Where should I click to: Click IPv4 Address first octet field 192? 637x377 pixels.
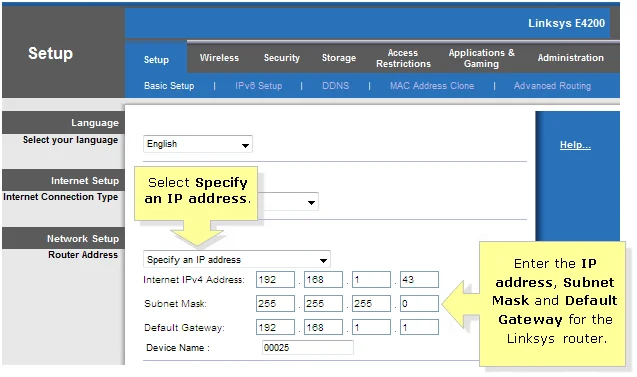click(x=275, y=280)
